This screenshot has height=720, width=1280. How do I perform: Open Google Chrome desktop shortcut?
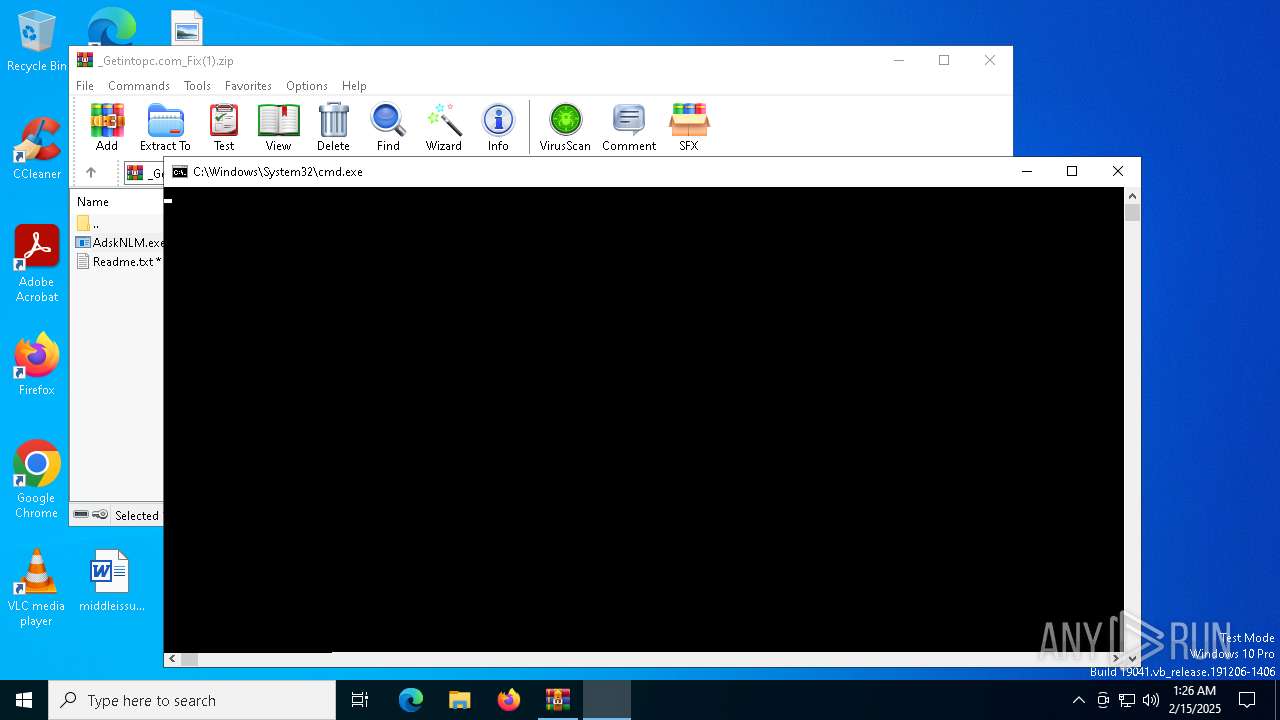click(37, 480)
